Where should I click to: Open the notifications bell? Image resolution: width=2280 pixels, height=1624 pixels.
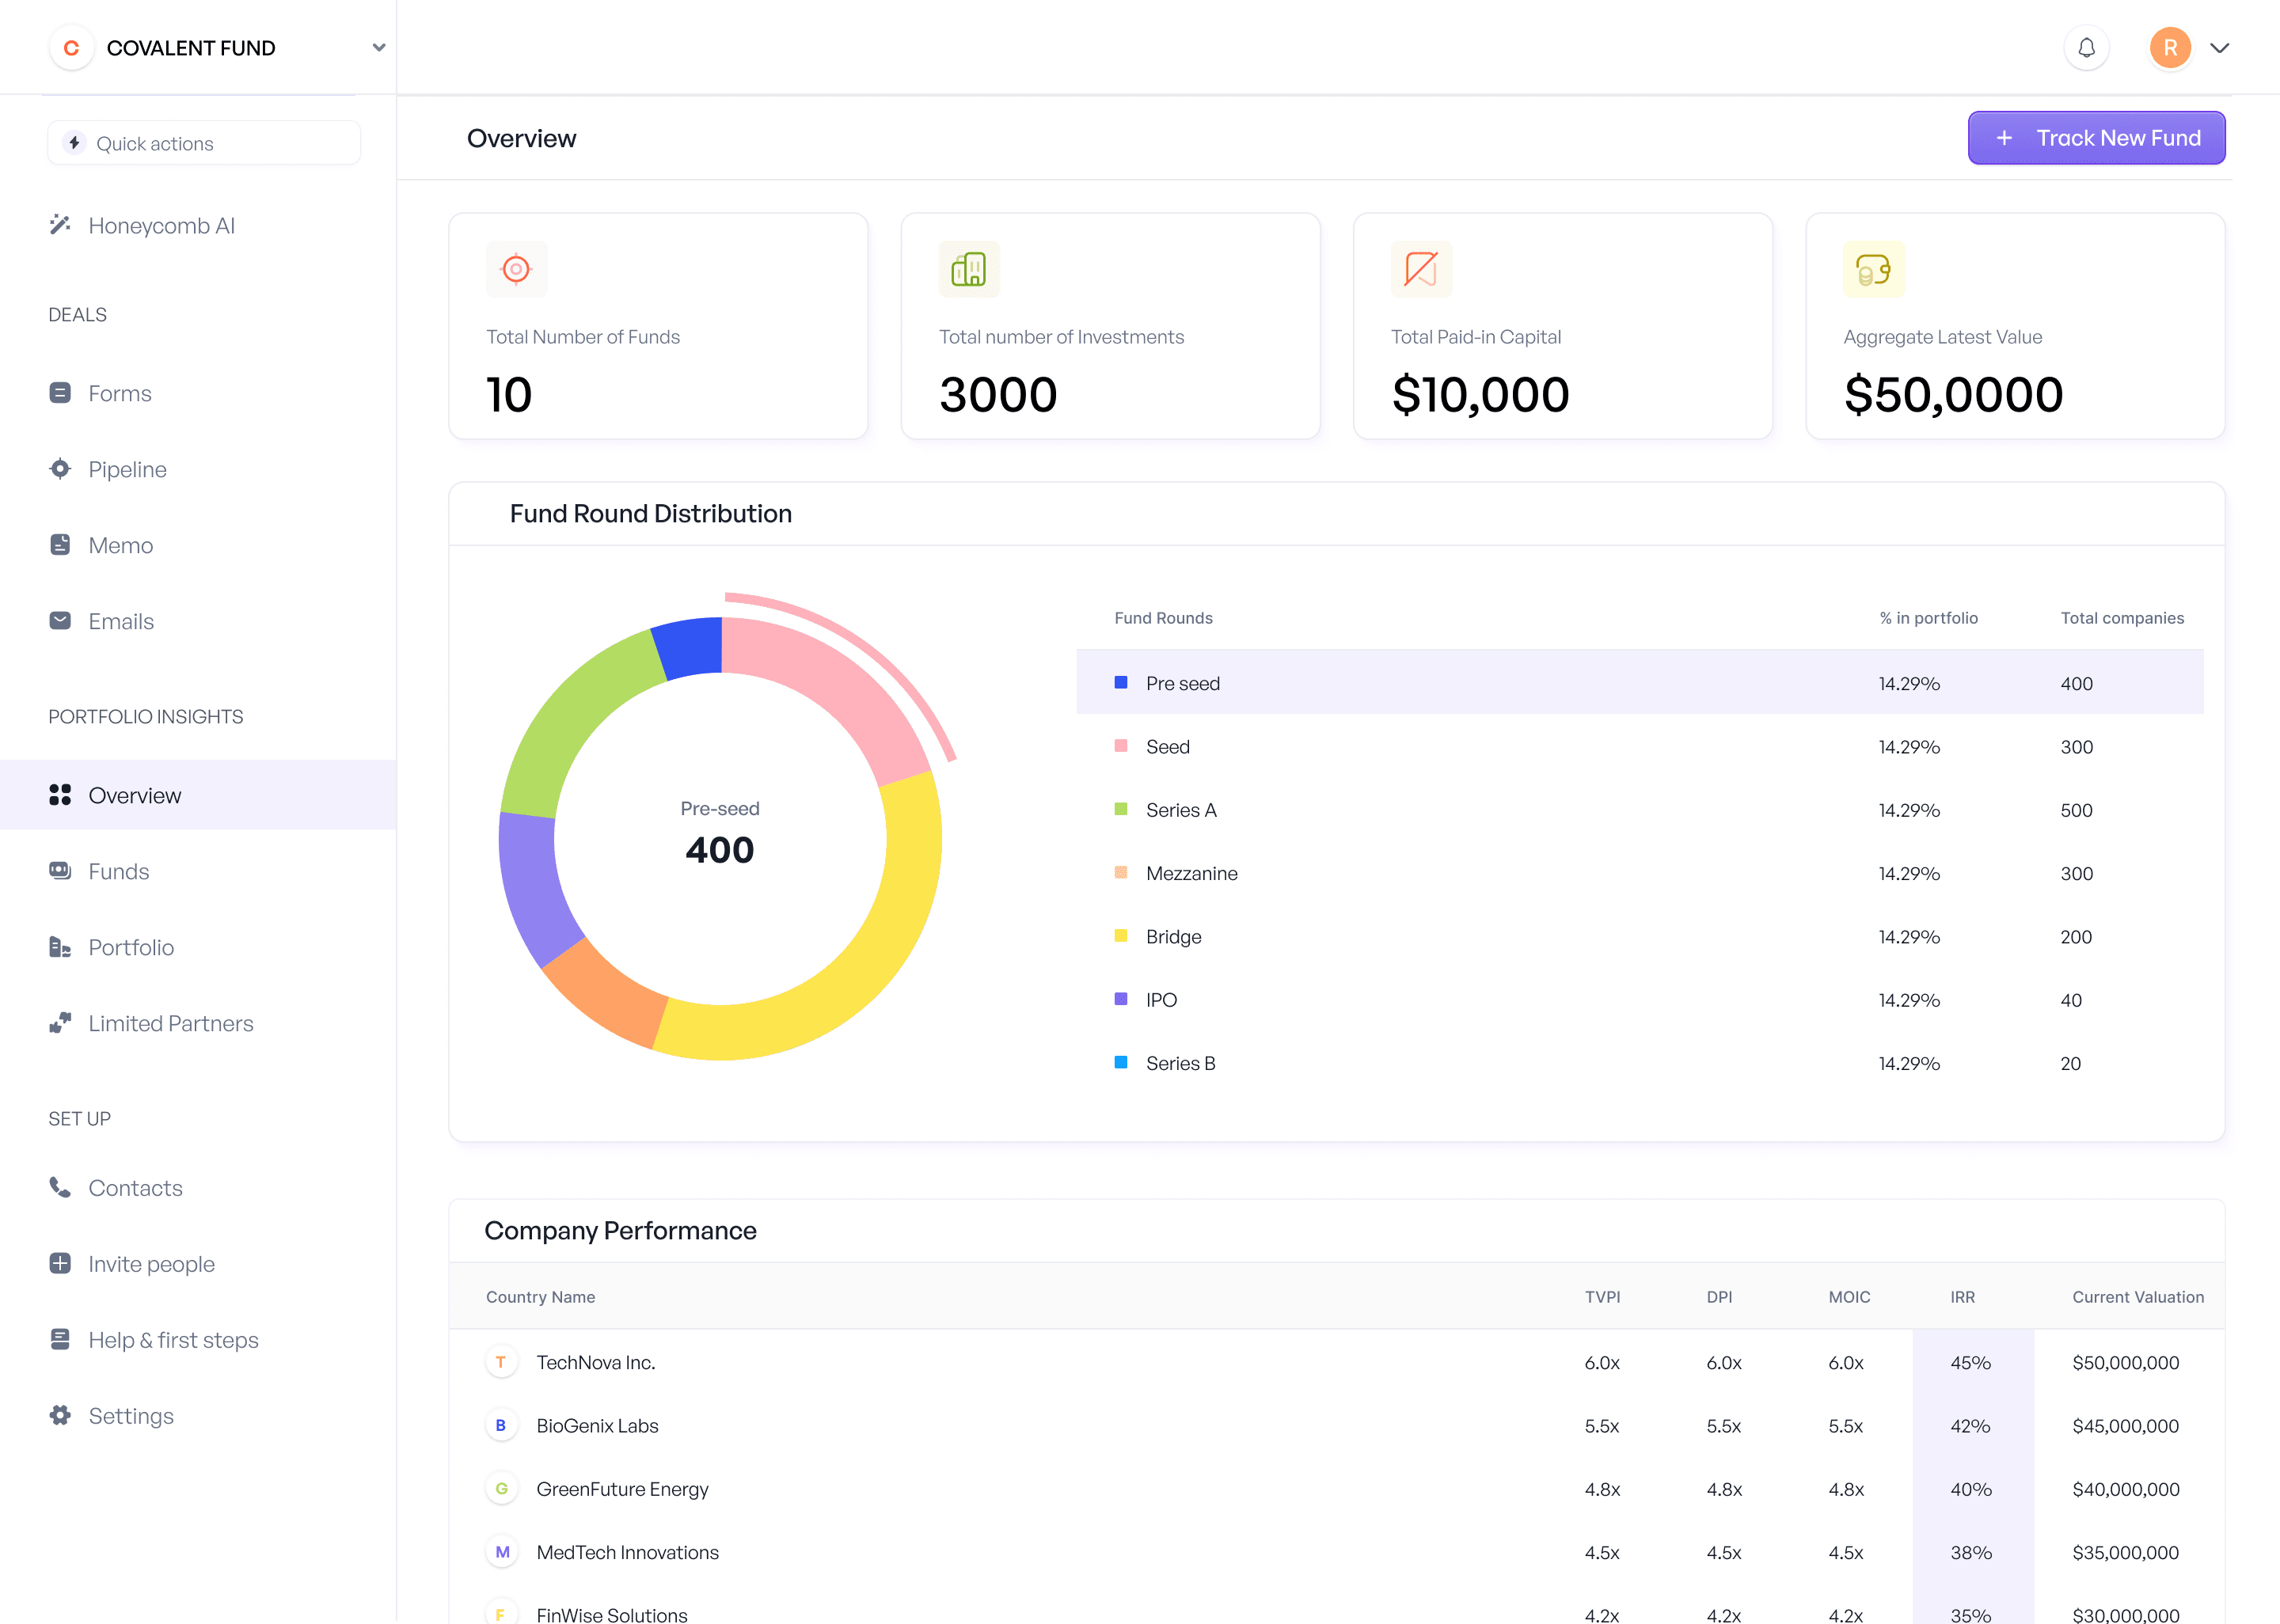point(2086,48)
